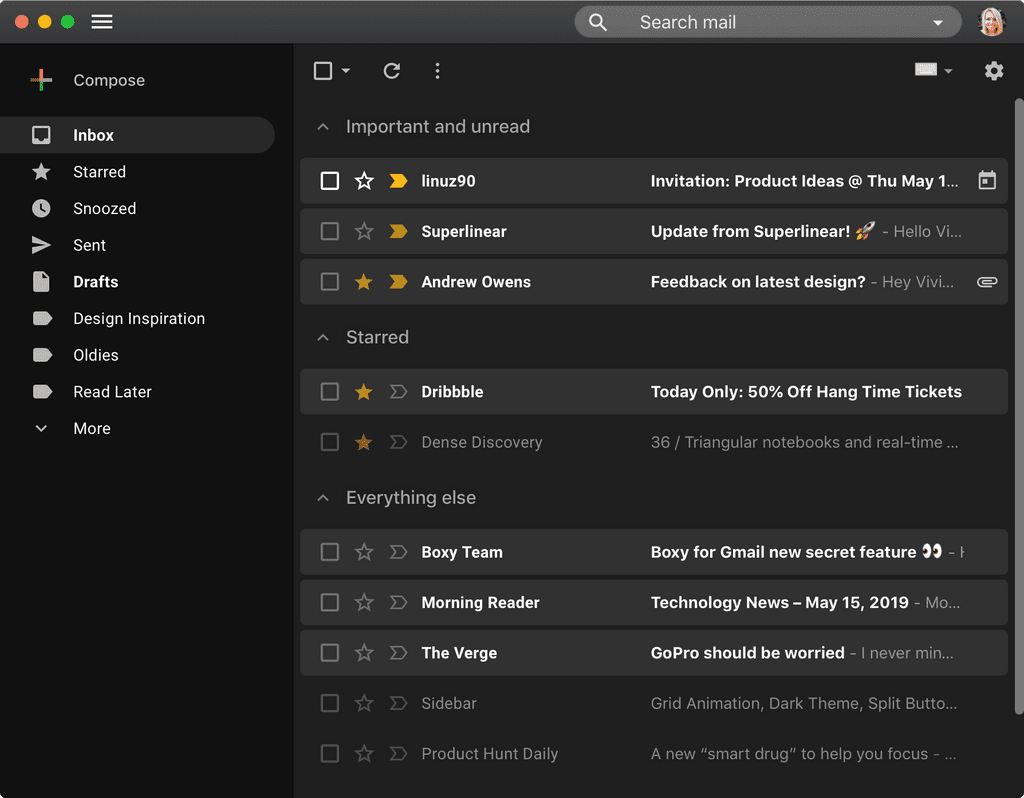1024x798 pixels.
Task: Select the Sidebar email checkbox
Action: click(x=330, y=703)
